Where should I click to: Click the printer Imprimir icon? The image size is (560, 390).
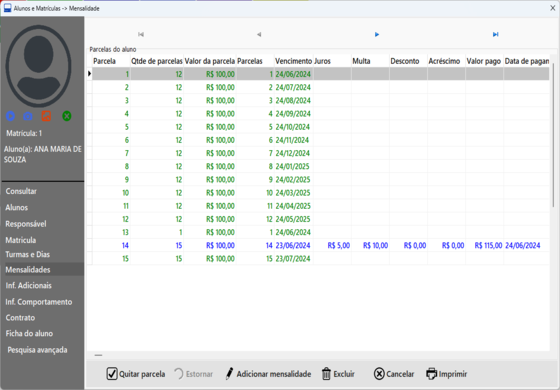pos(431,374)
